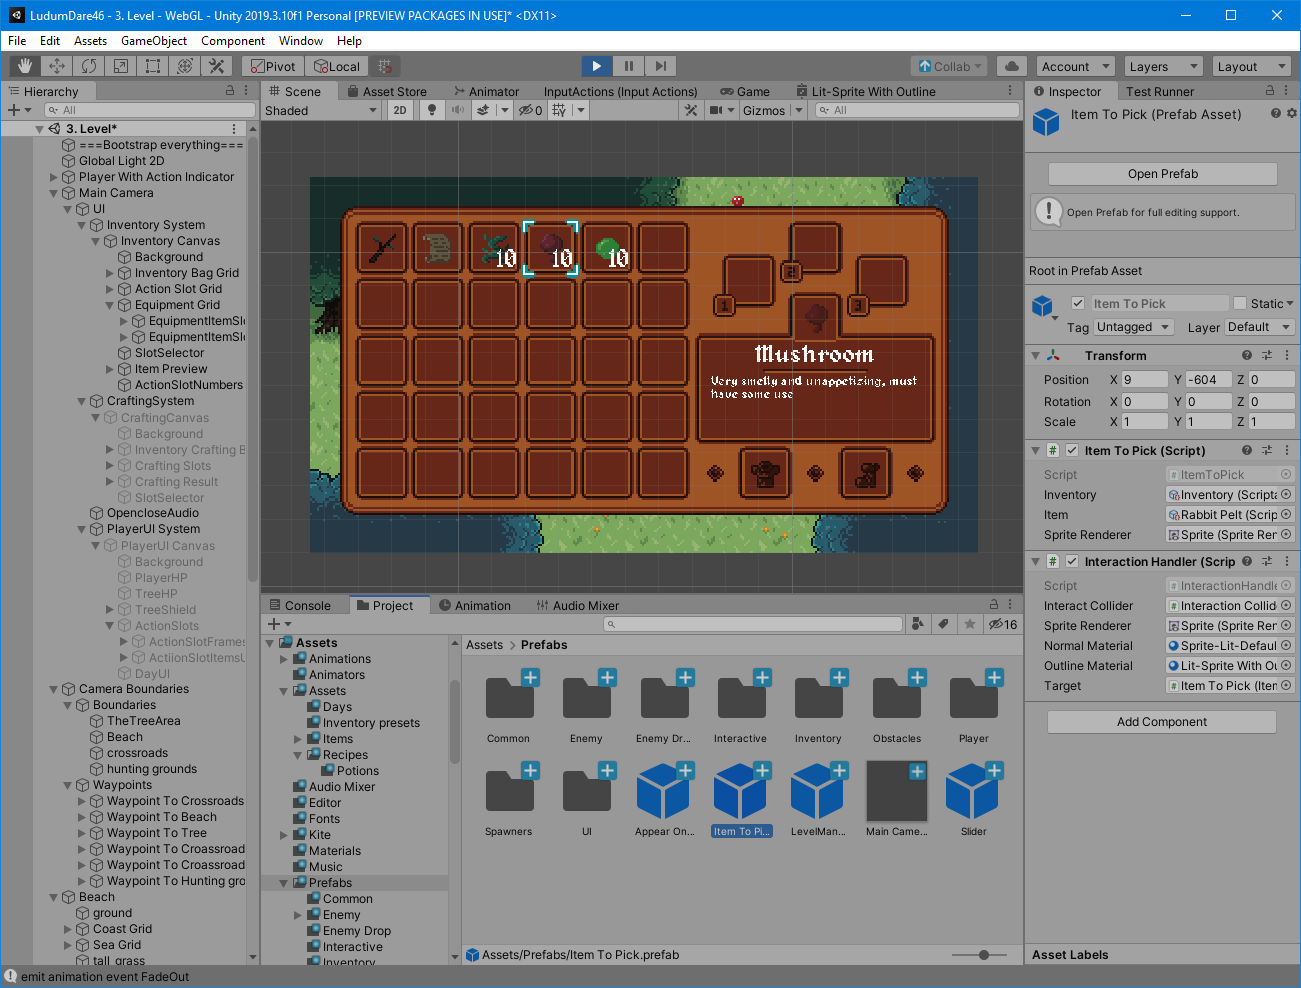Open the Collab button
This screenshot has width=1301, height=988.
[x=951, y=66]
